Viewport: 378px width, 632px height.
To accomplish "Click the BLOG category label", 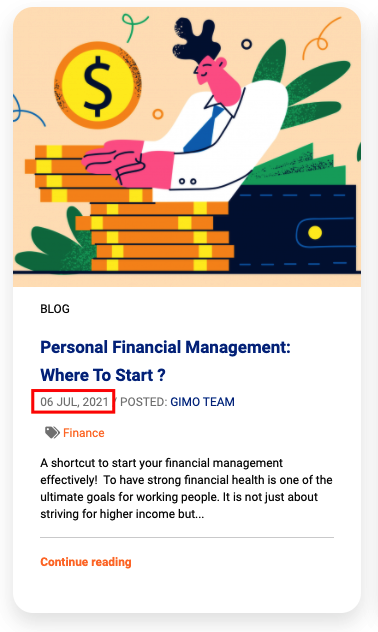I will (x=55, y=309).
